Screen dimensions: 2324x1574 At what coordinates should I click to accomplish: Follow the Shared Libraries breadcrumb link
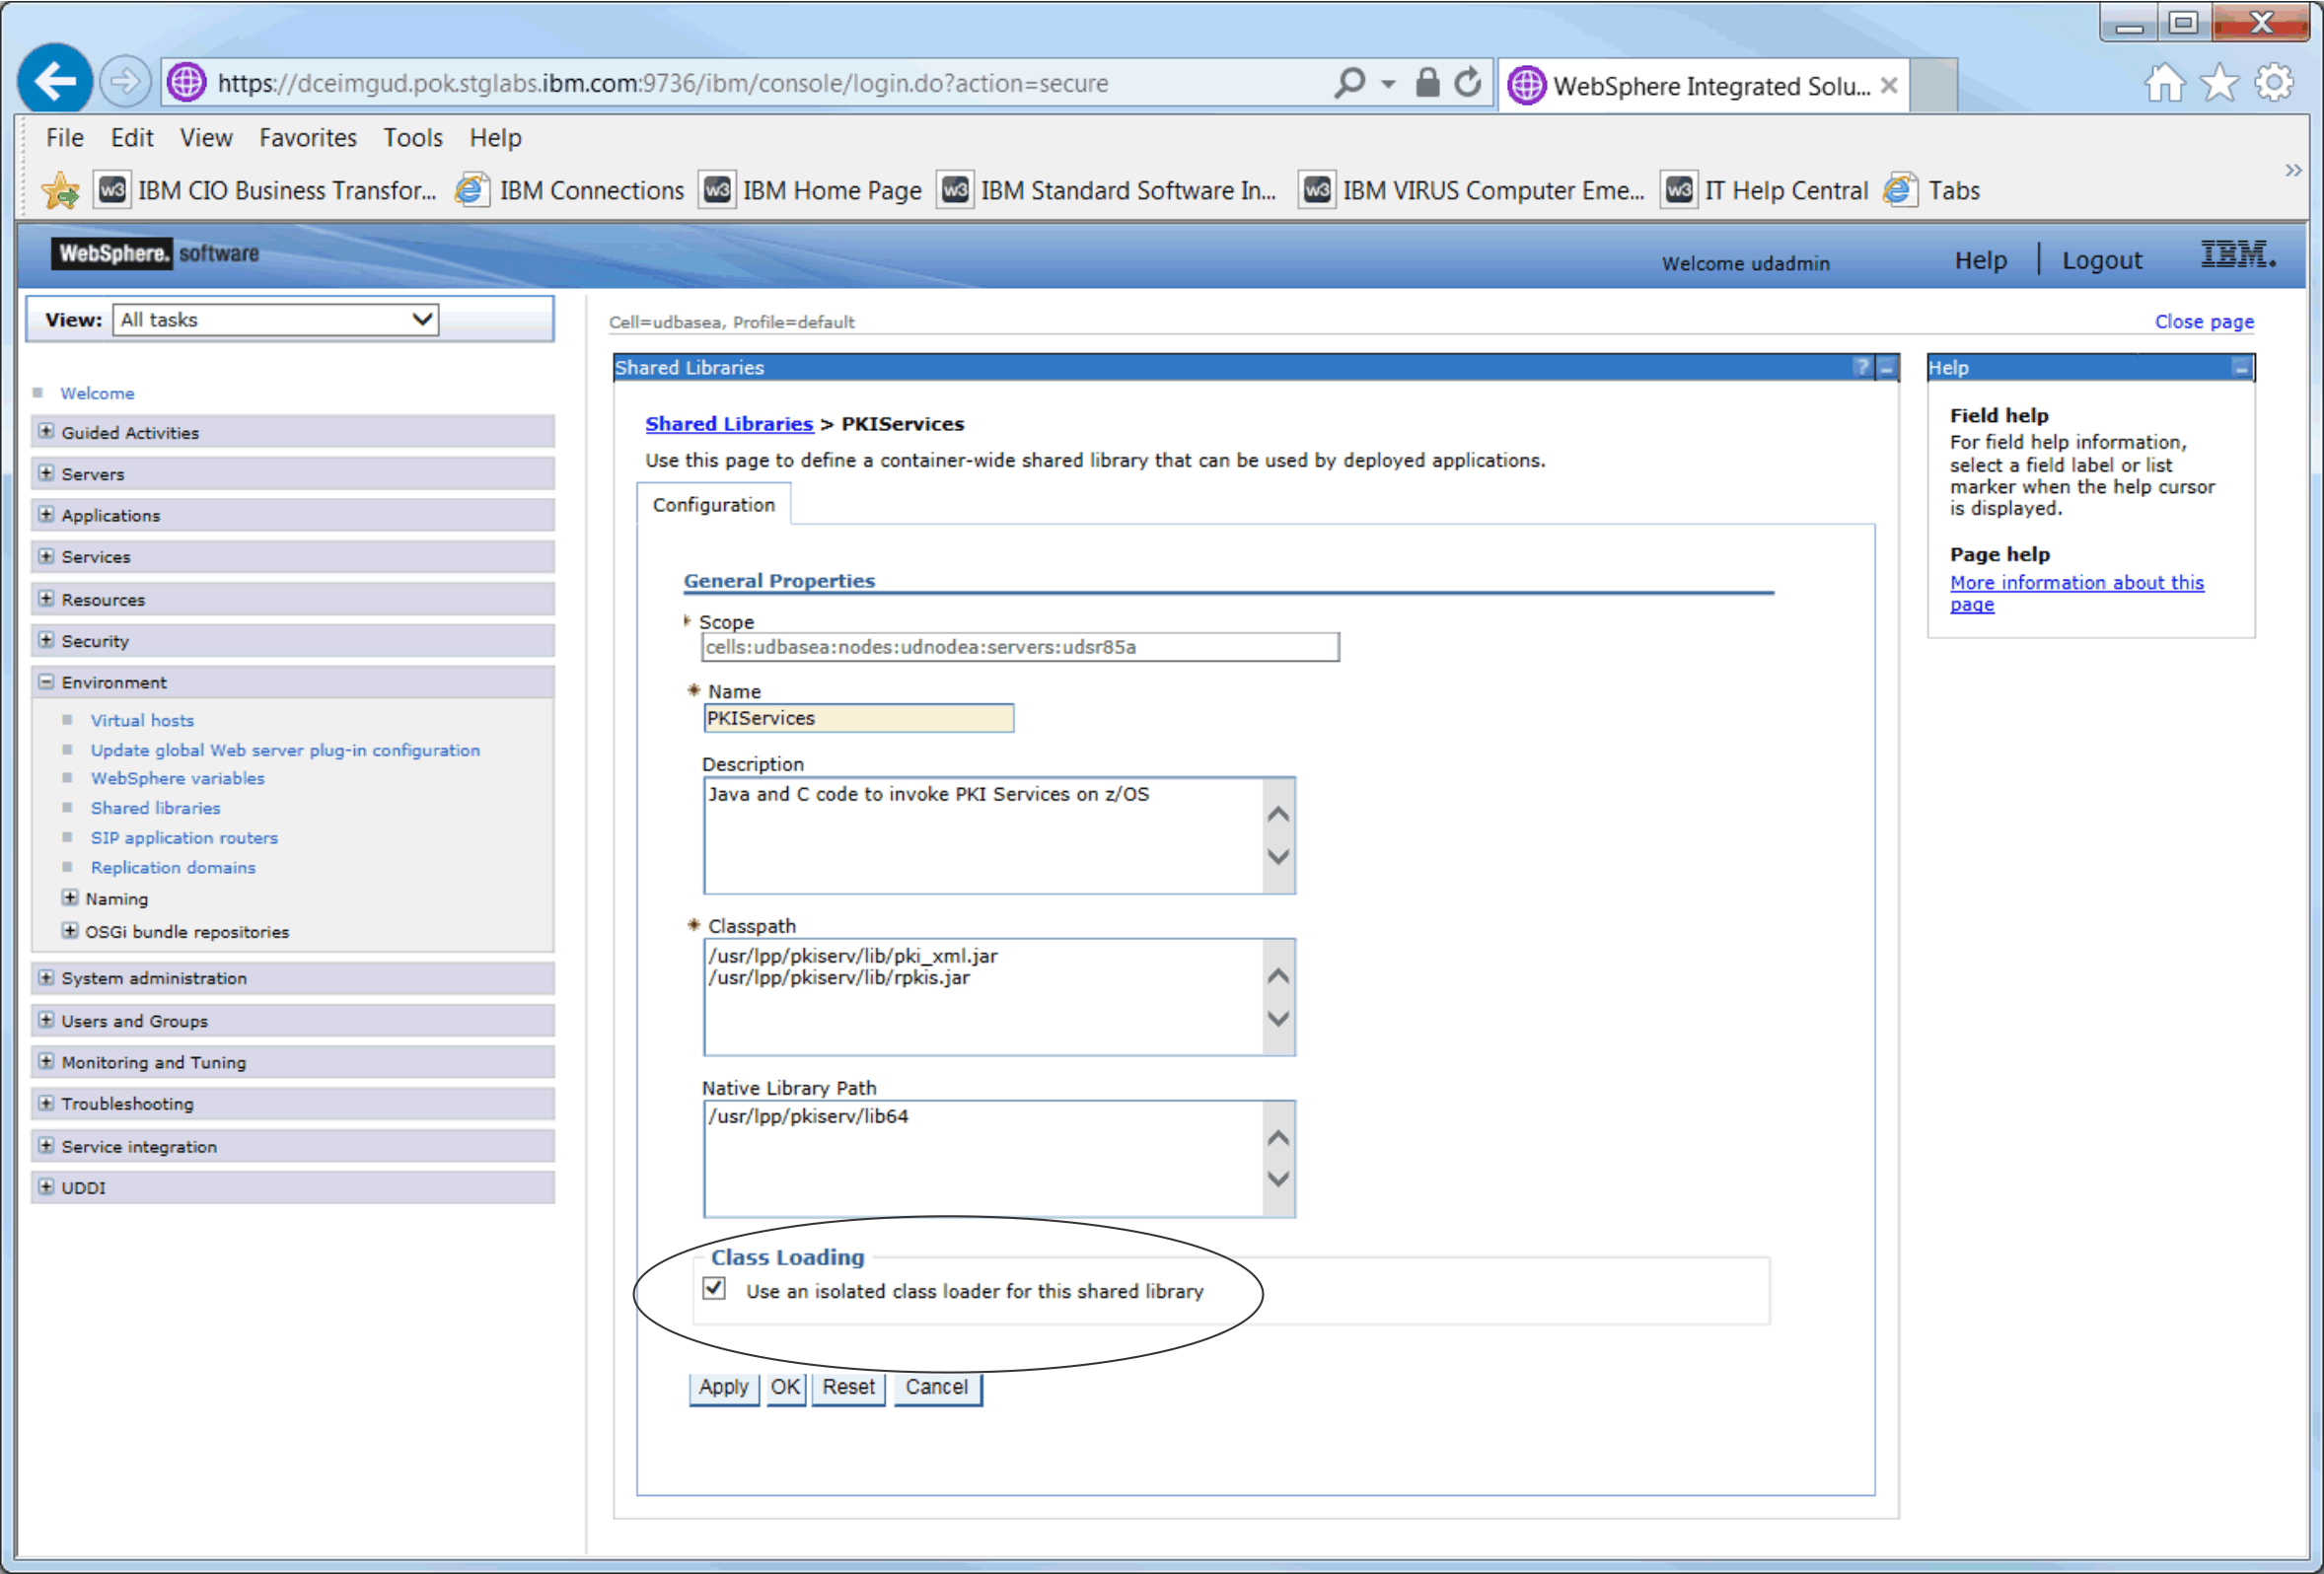click(x=728, y=424)
